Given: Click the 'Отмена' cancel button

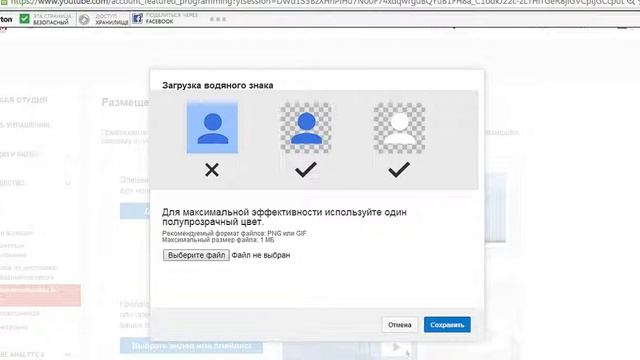Looking at the screenshot, I should point(400,325).
